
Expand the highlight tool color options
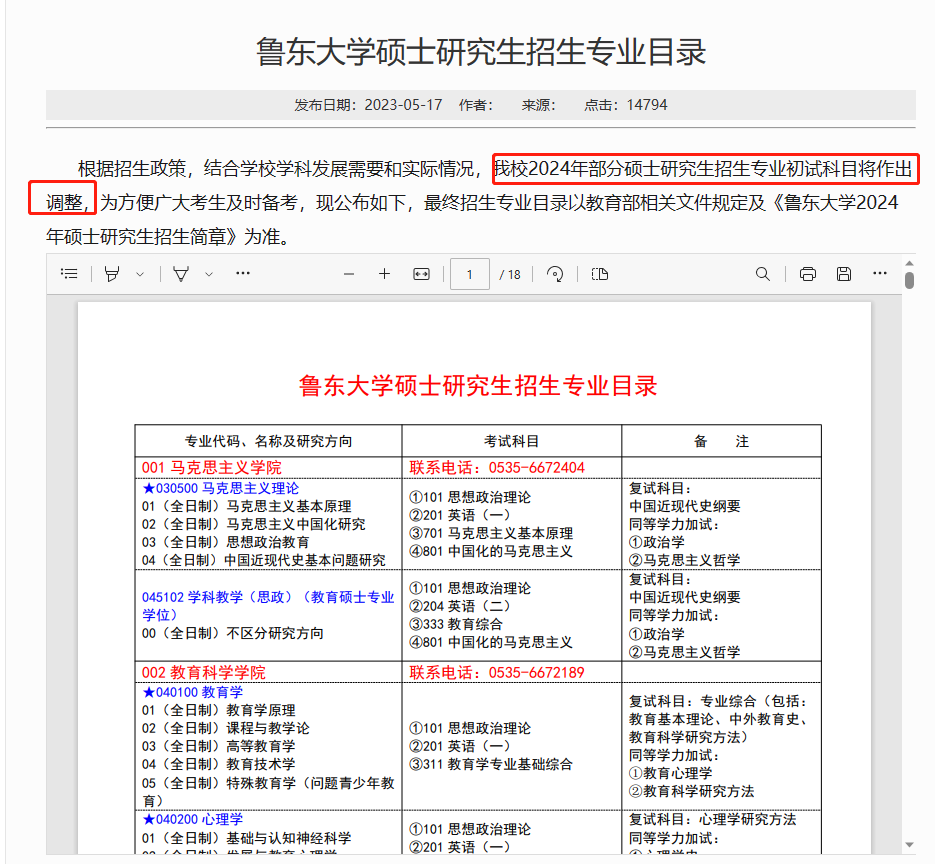click(x=140, y=274)
